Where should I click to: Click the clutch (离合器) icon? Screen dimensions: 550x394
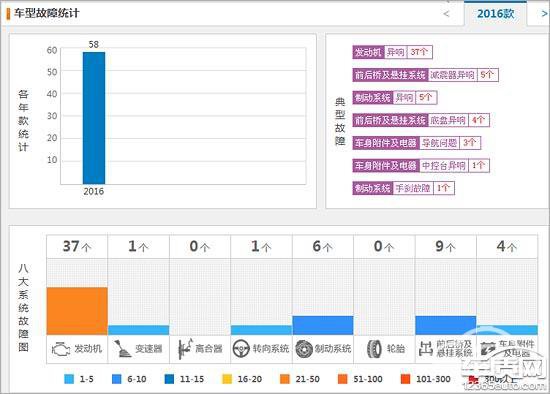(185, 348)
